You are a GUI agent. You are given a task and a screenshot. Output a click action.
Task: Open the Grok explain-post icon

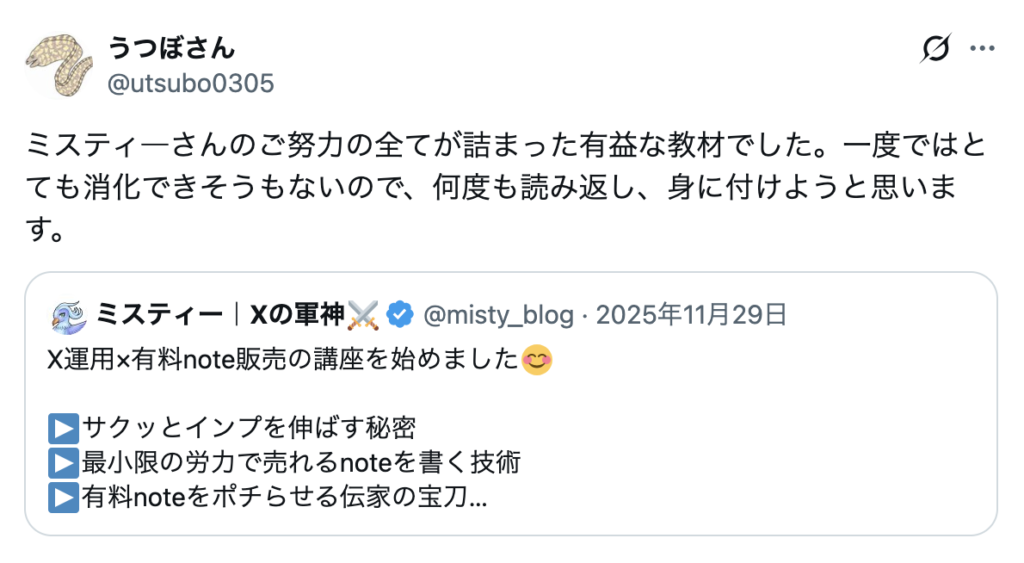[936, 48]
